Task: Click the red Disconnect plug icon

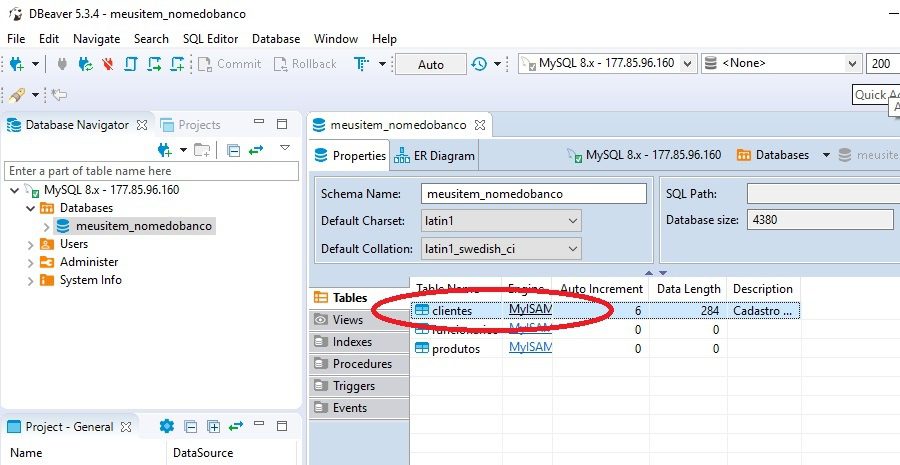Action: pyautogui.click(x=108, y=64)
